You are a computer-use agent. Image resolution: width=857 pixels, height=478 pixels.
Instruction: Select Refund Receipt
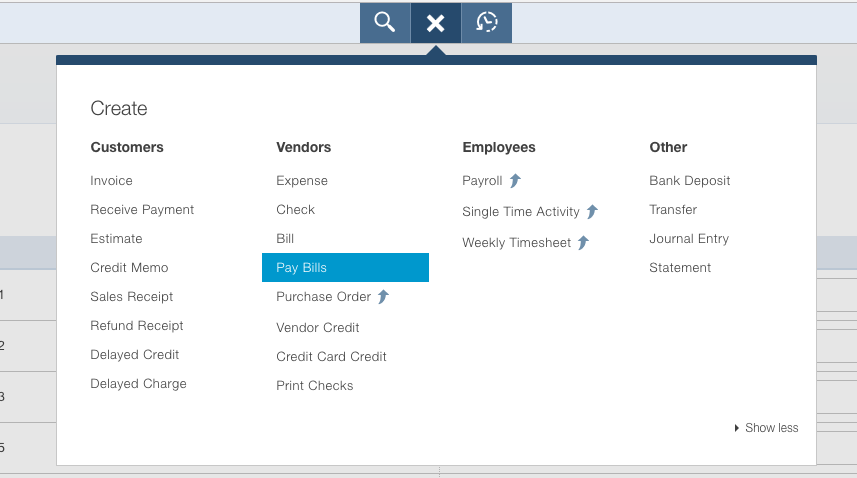(137, 326)
